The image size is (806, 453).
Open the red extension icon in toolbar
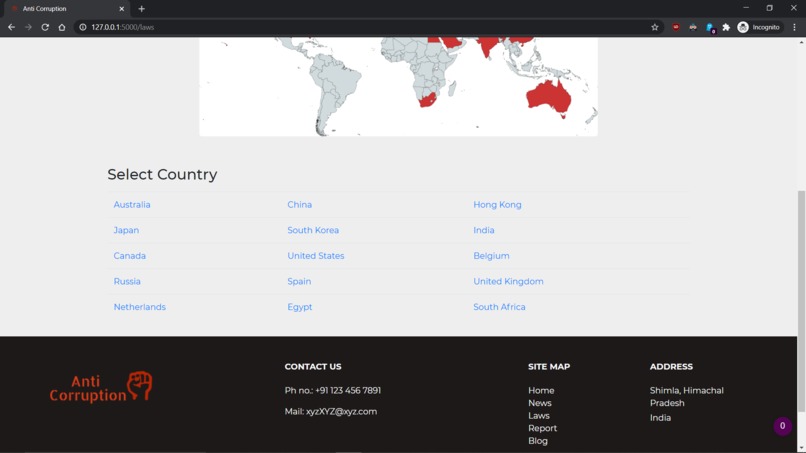pyautogui.click(x=675, y=27)
